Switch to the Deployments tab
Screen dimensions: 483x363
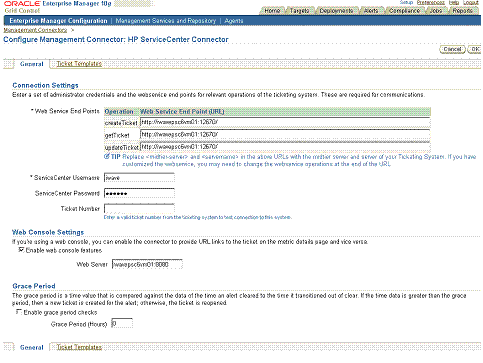tap(336, 11)
